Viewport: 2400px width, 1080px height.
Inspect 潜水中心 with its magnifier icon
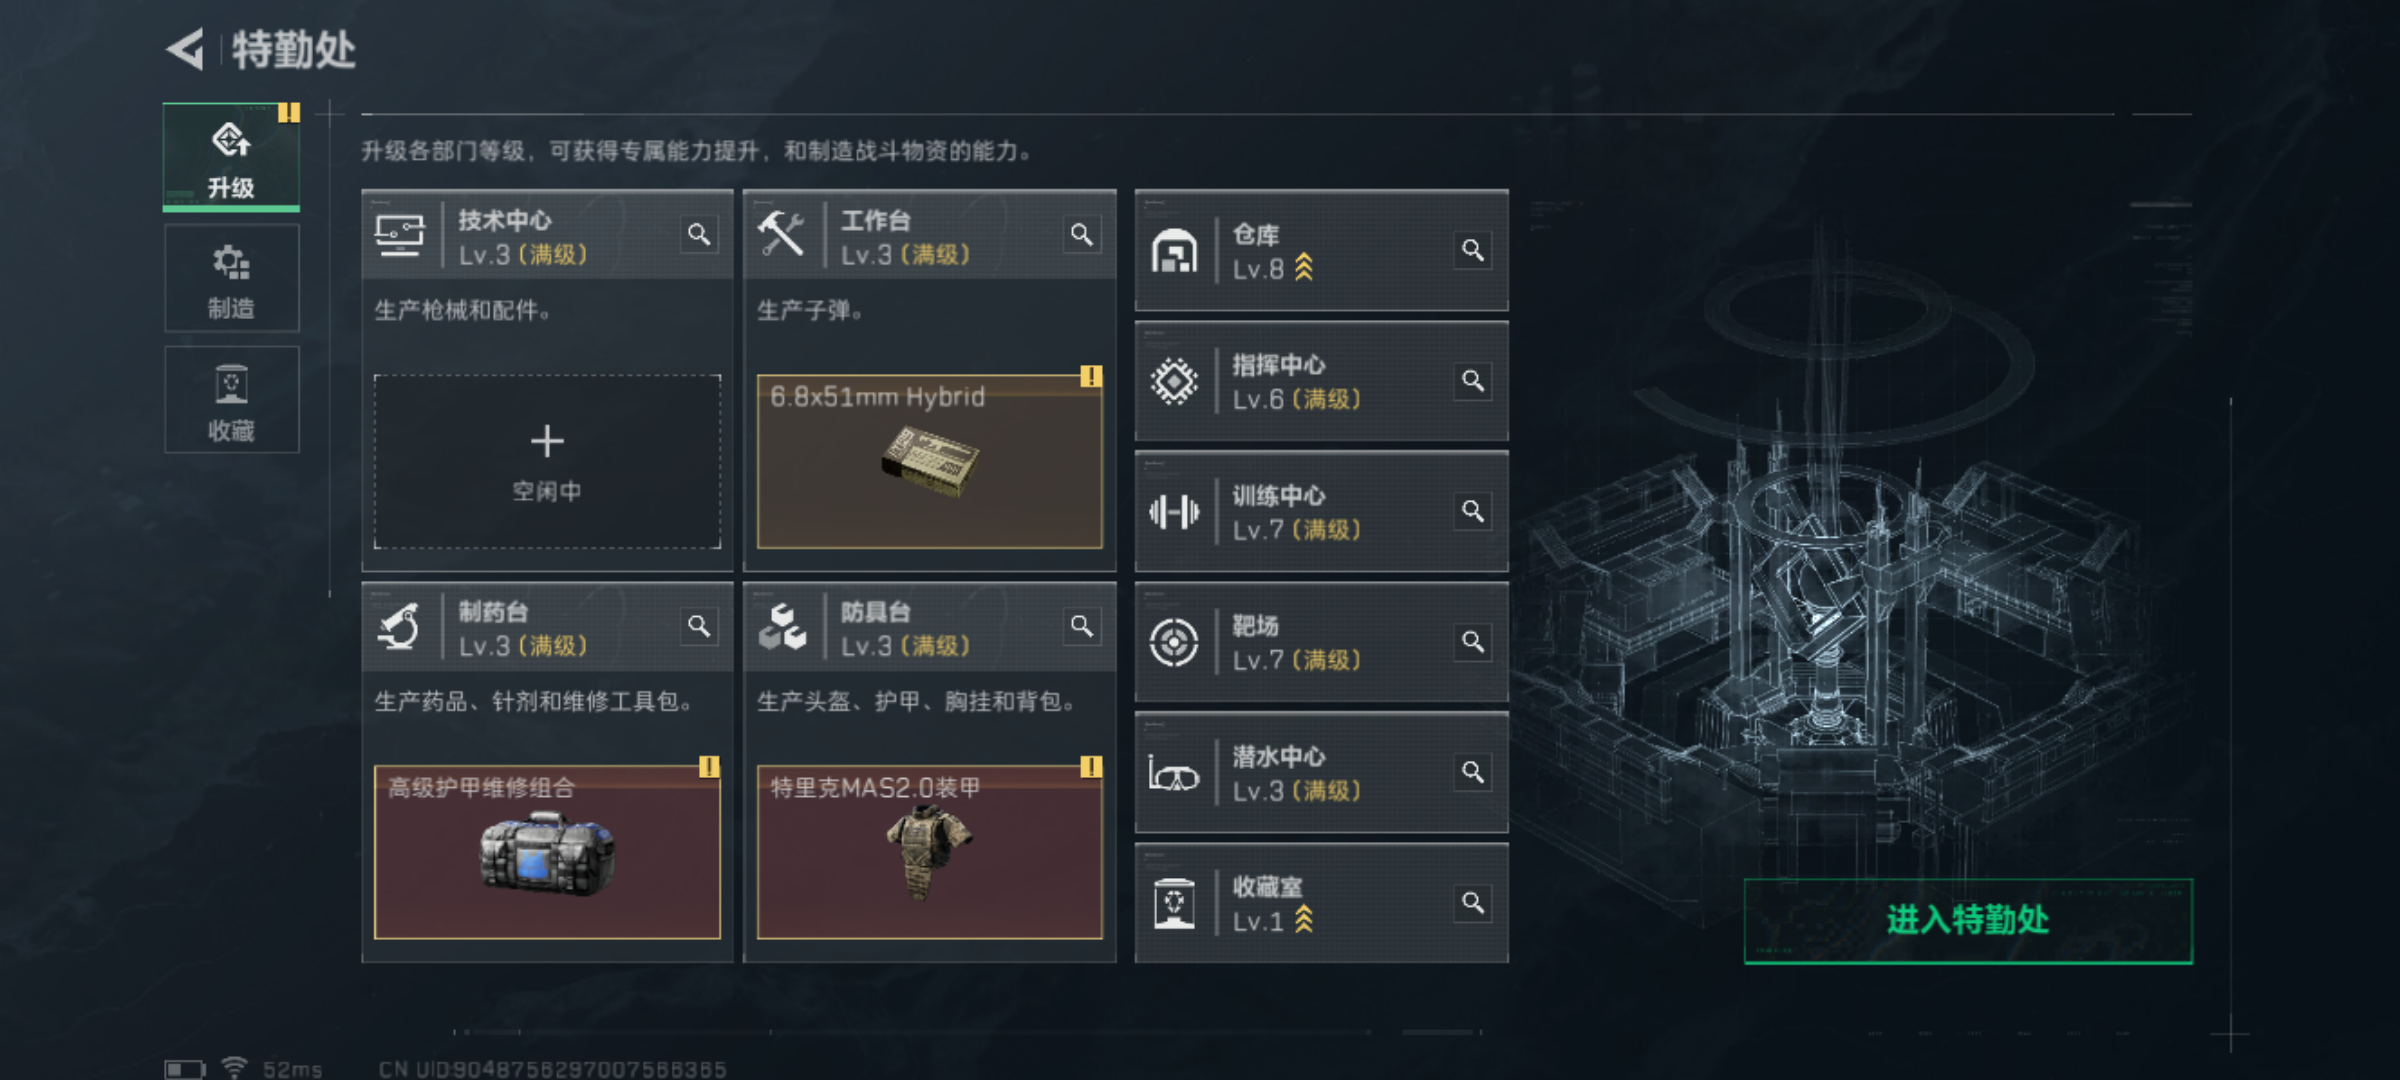(1473, 772)
